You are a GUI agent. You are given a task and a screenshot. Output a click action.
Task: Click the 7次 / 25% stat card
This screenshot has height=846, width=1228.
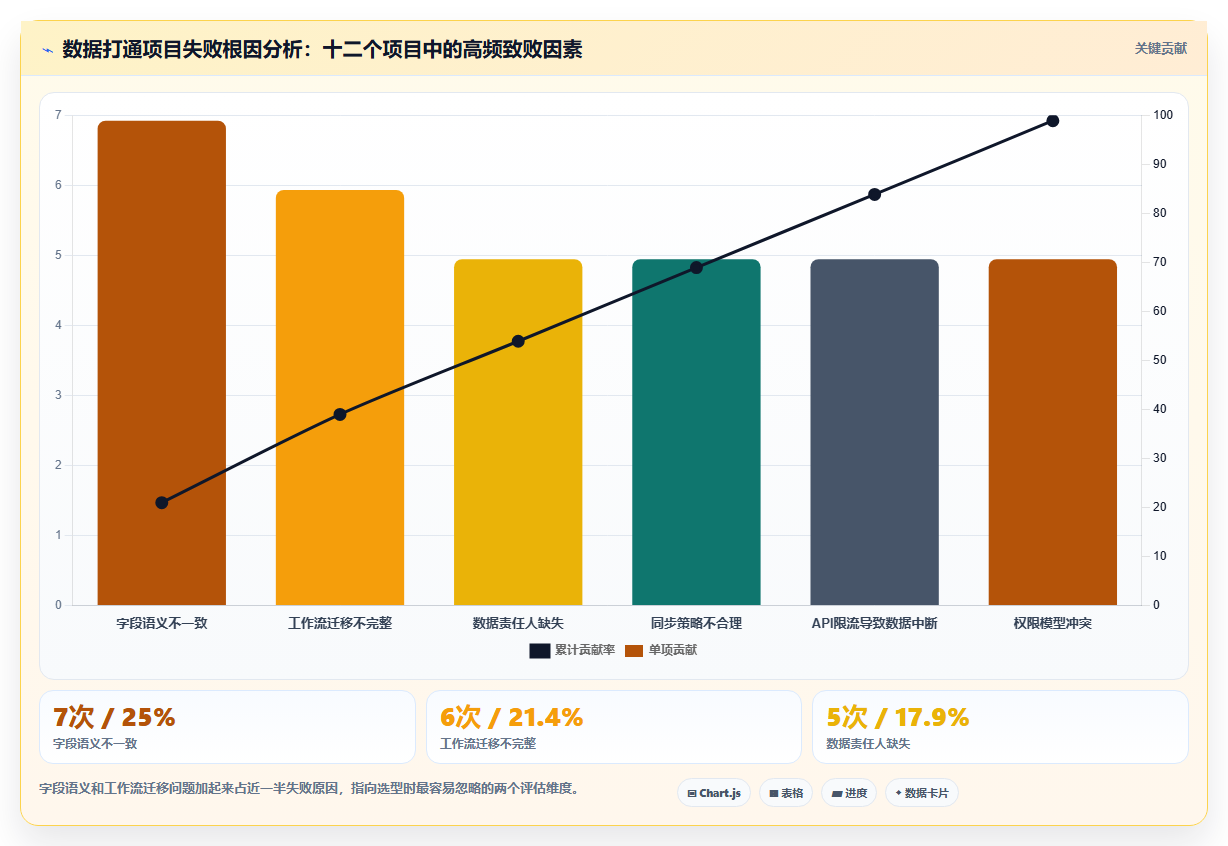point(227,727)
